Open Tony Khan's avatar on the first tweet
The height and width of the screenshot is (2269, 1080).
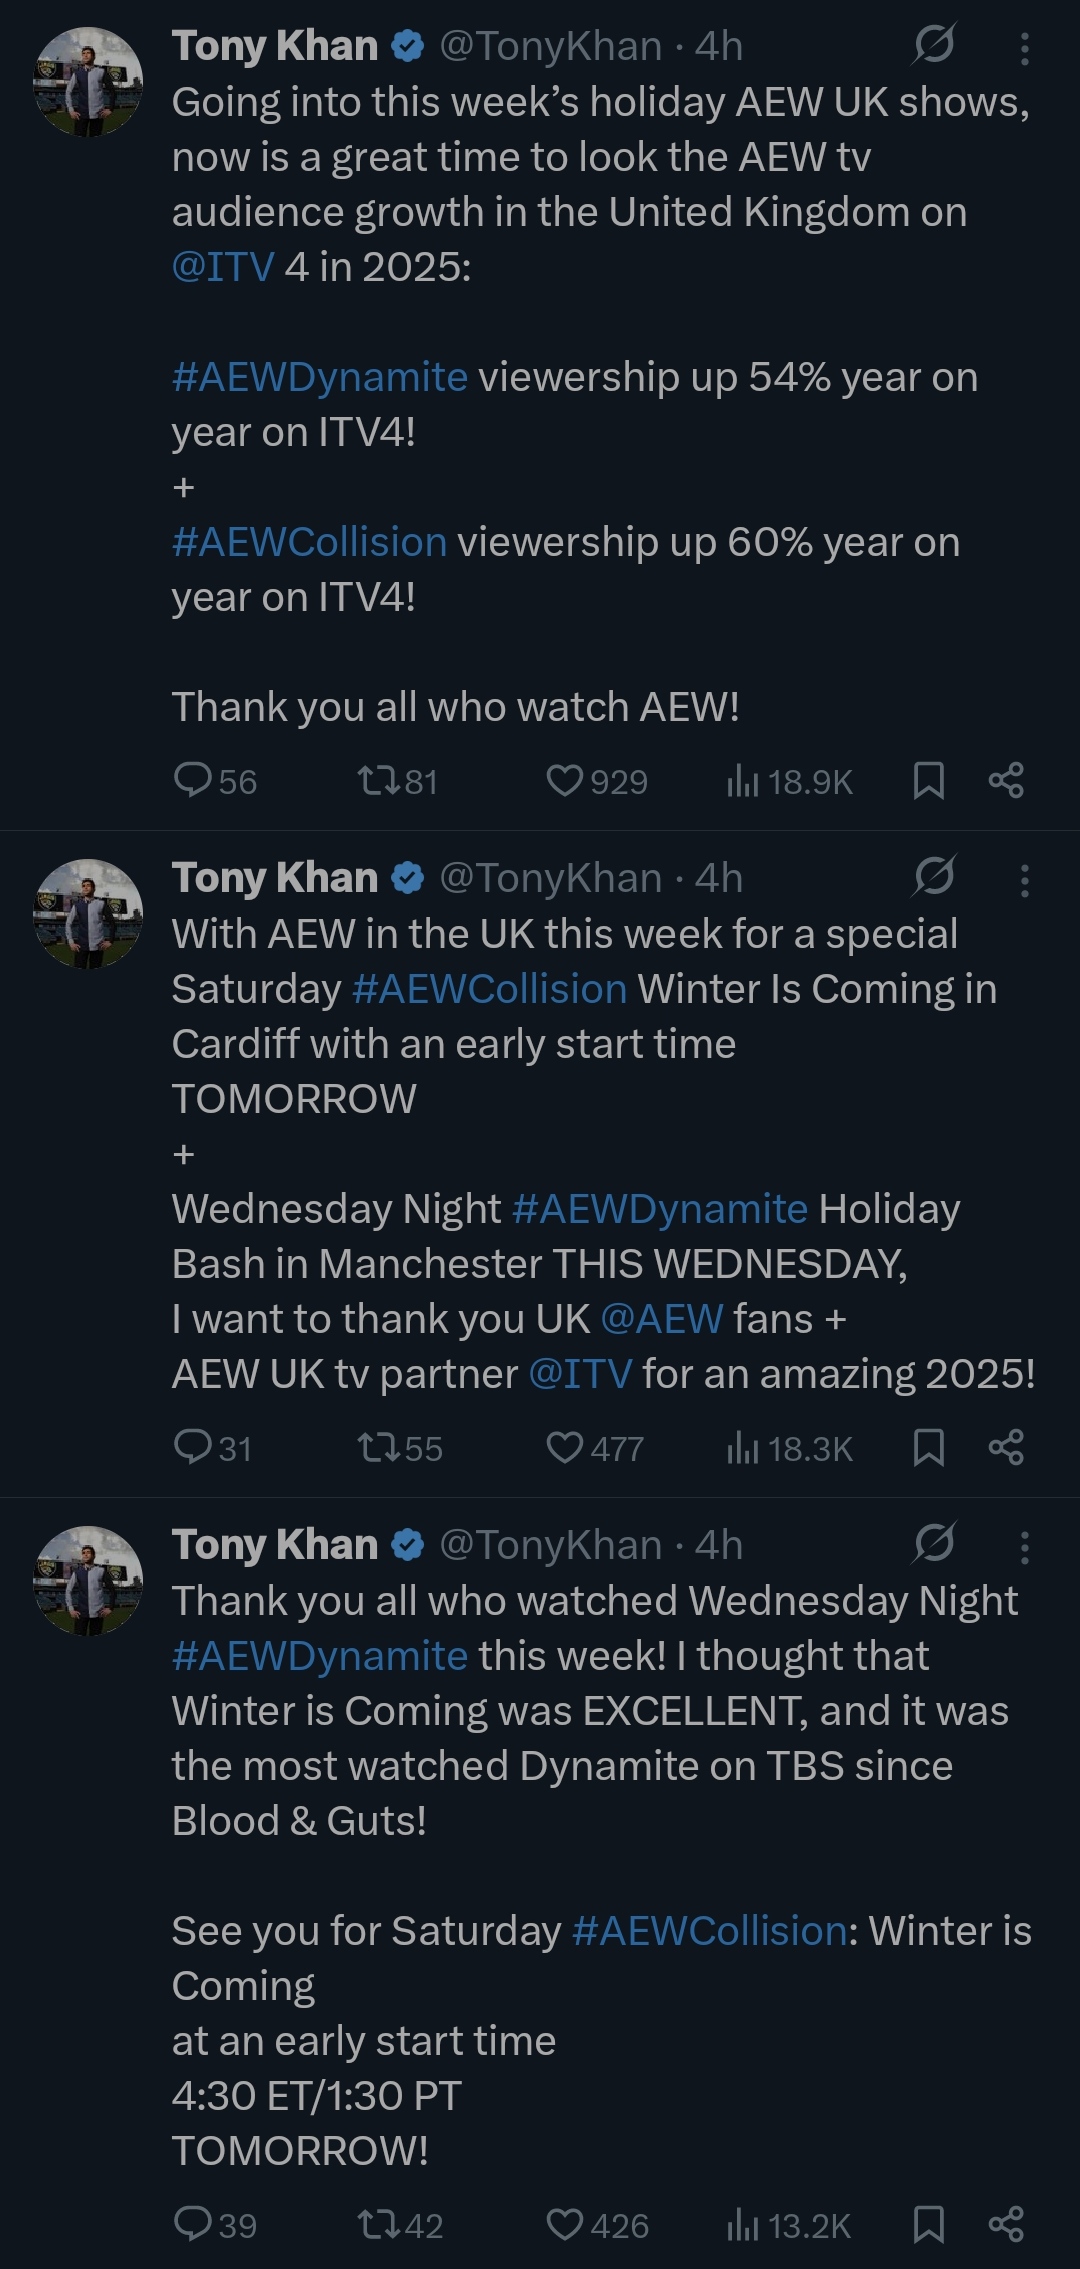pyautogui.click(x=88, y=81)
